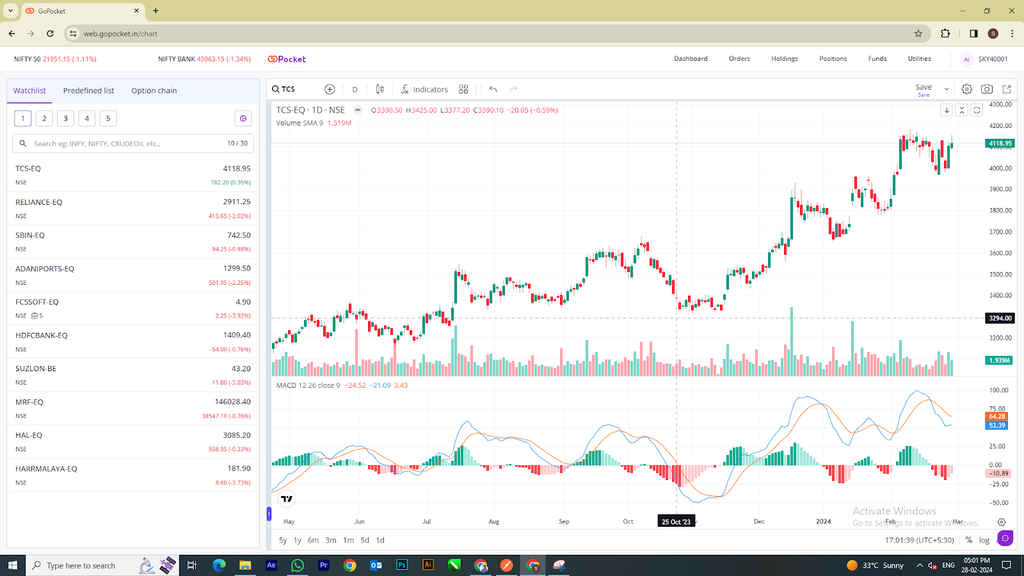Open chart settings gear
This screenshot has width=1024, height=576.
pos(967,89)
